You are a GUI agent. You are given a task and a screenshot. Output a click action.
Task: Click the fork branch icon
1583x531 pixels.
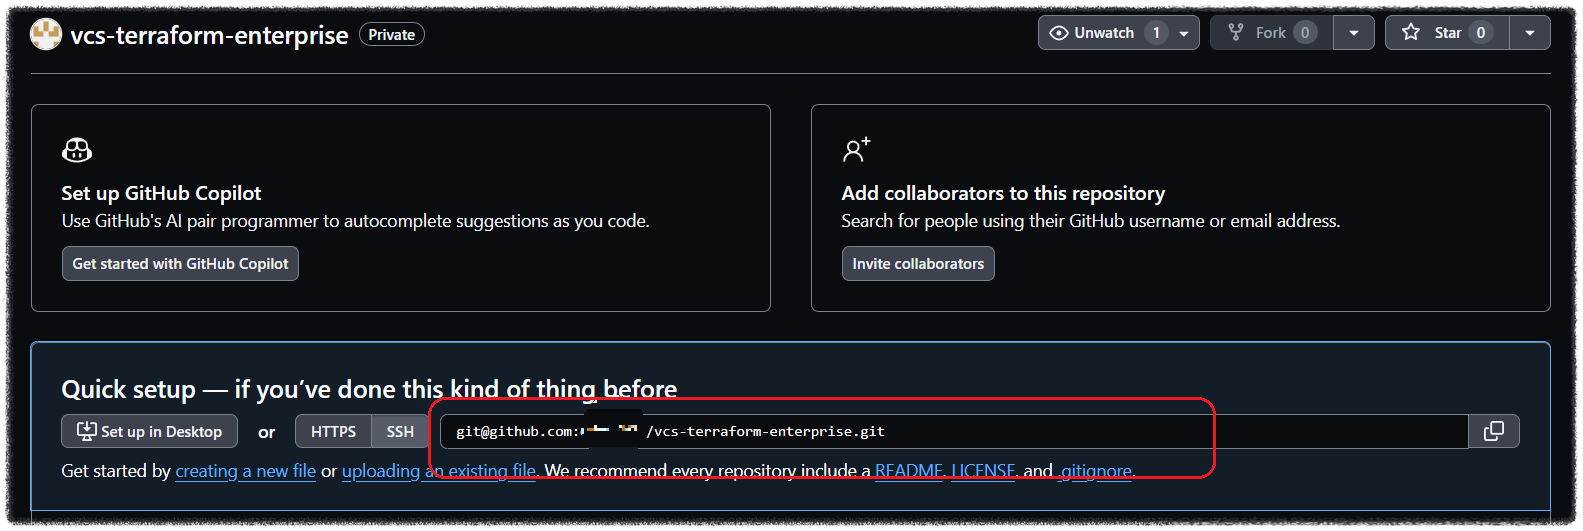point(1236,33)
